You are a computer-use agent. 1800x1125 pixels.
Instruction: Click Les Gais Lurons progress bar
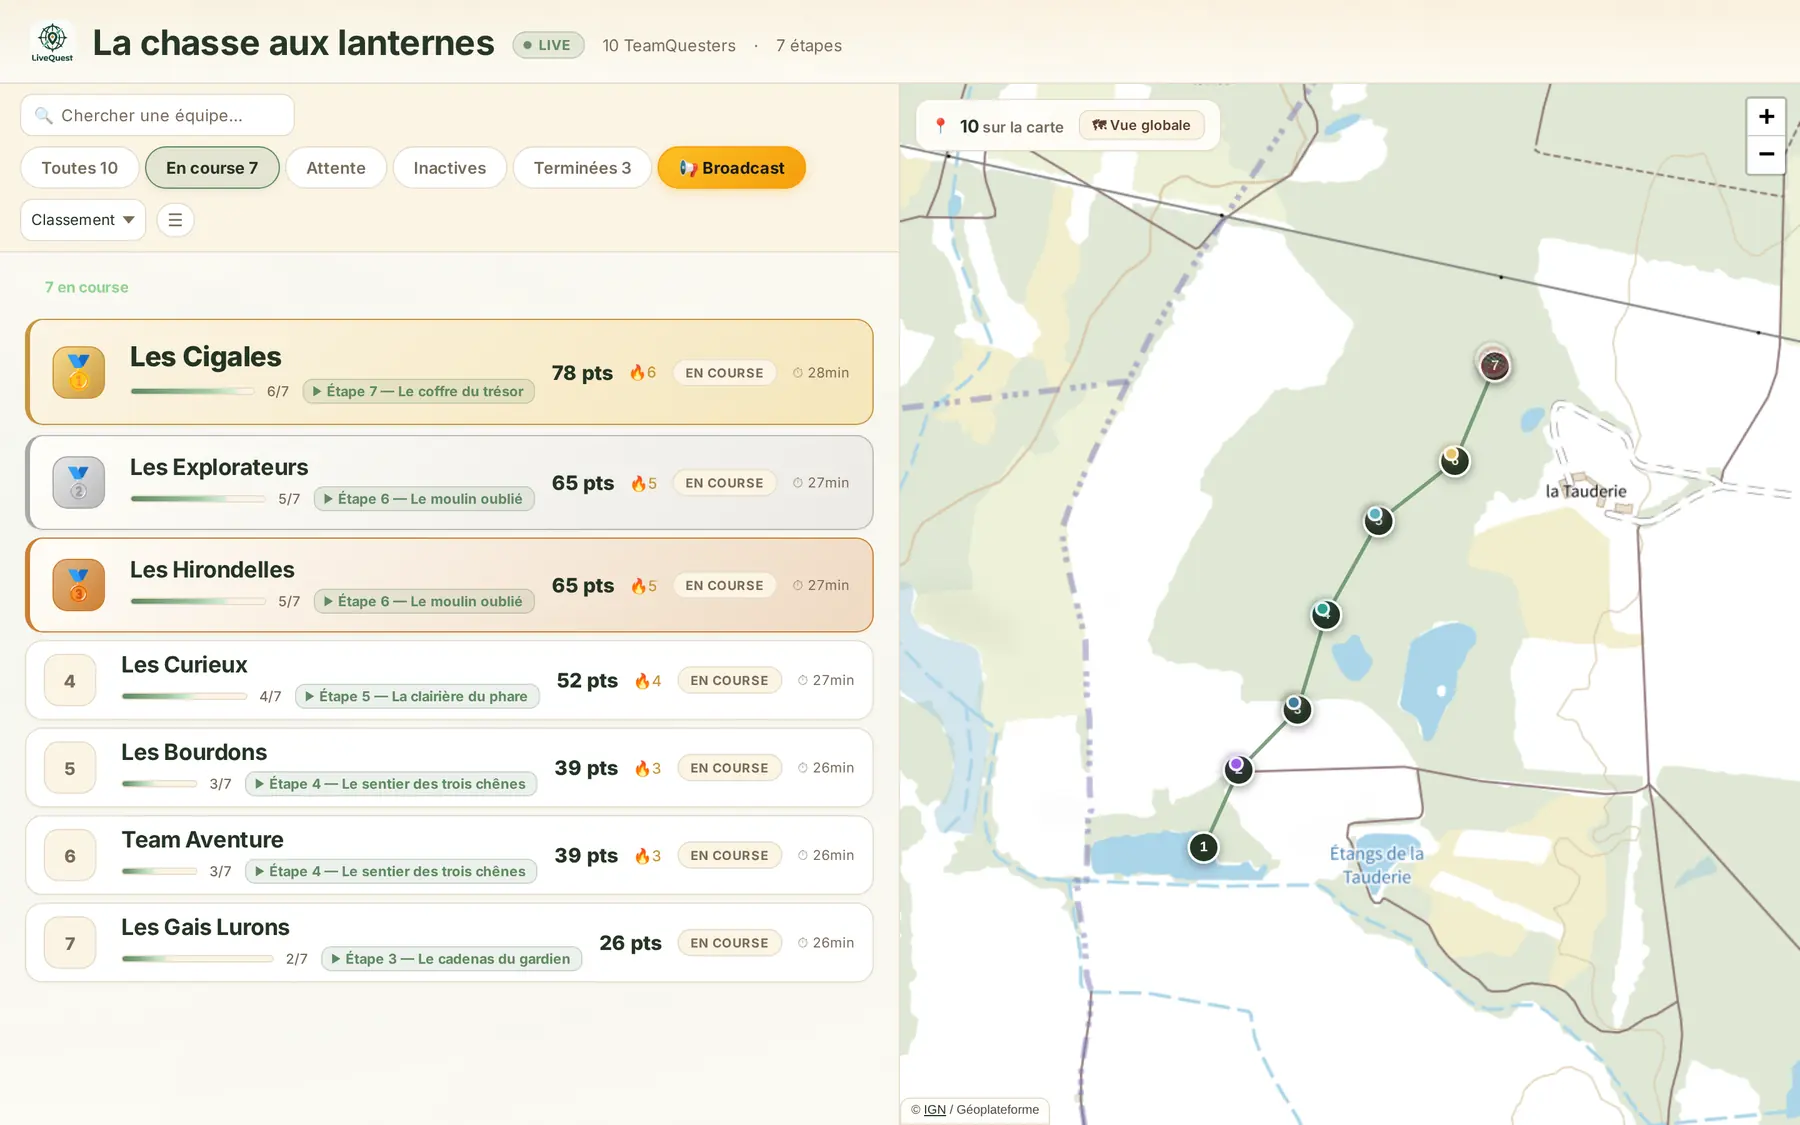[x=197, y=959]
